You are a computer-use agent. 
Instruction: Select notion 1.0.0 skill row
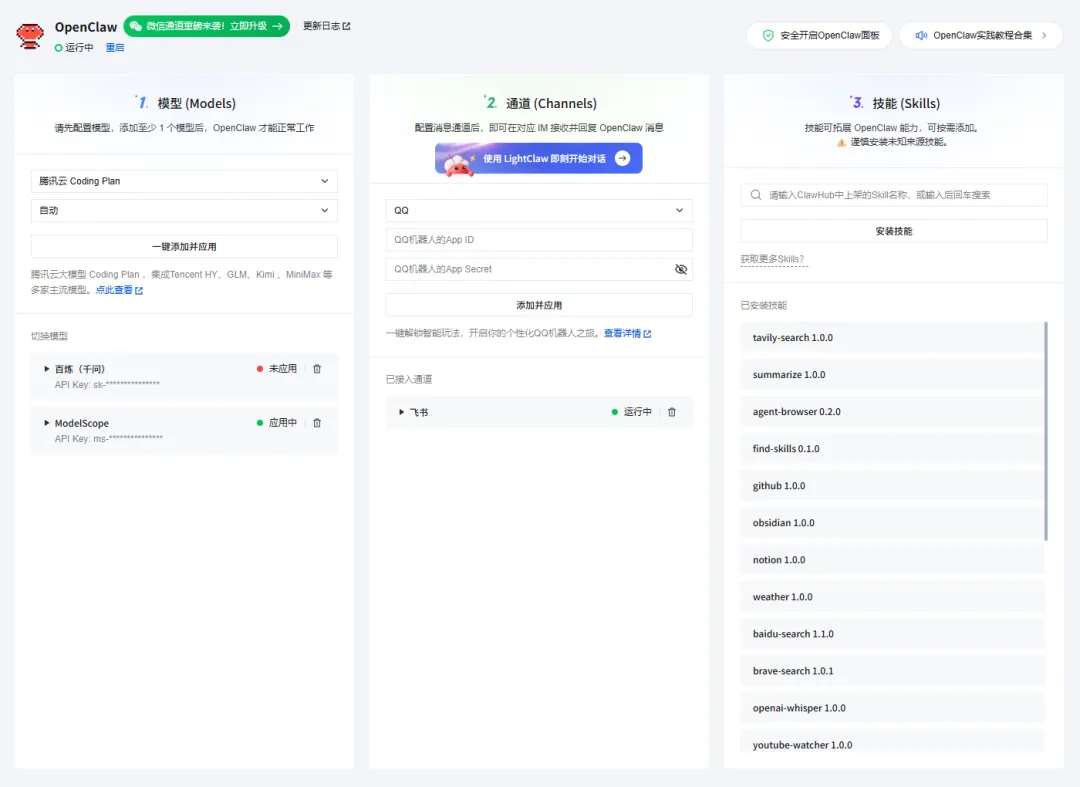click(x=892, y=560)
